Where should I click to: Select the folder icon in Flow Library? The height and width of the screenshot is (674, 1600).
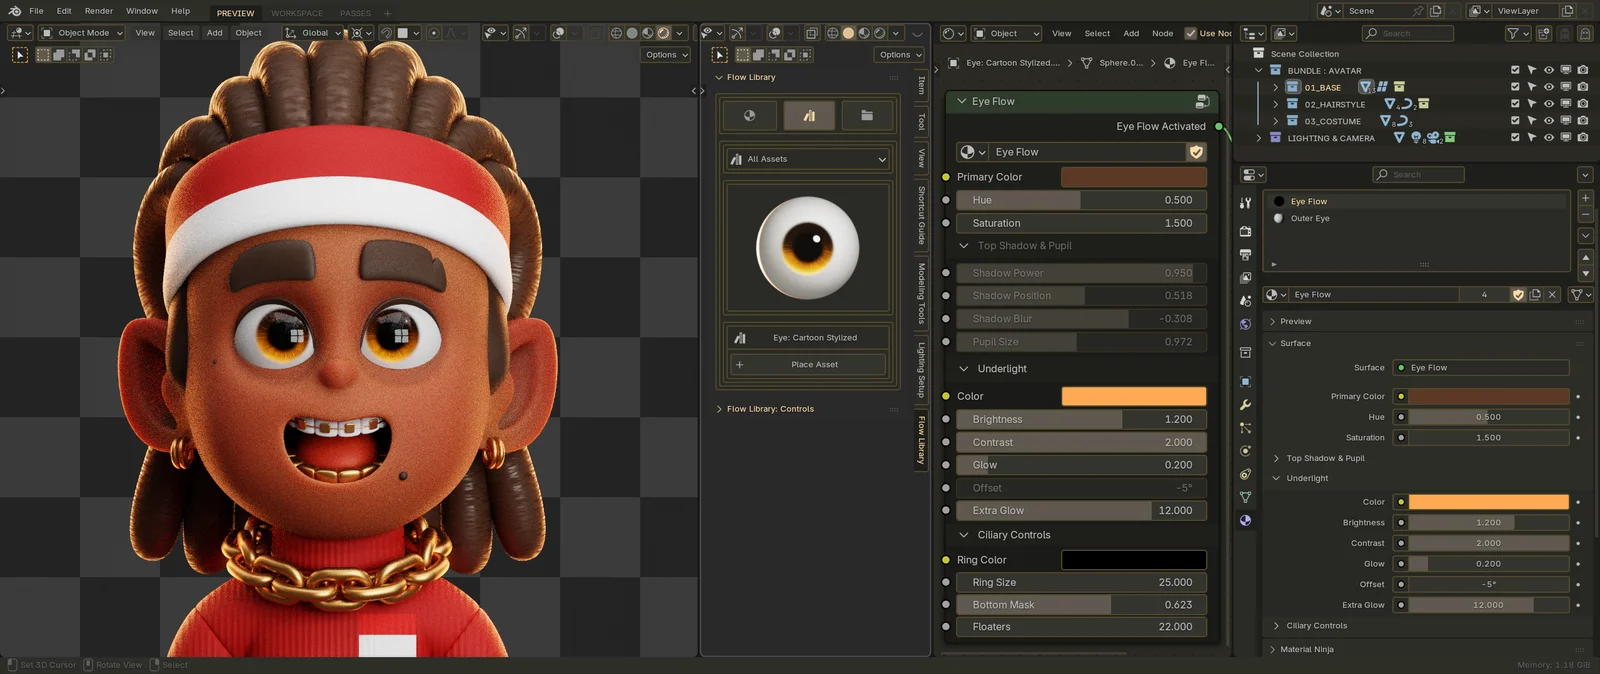(867, 116)
